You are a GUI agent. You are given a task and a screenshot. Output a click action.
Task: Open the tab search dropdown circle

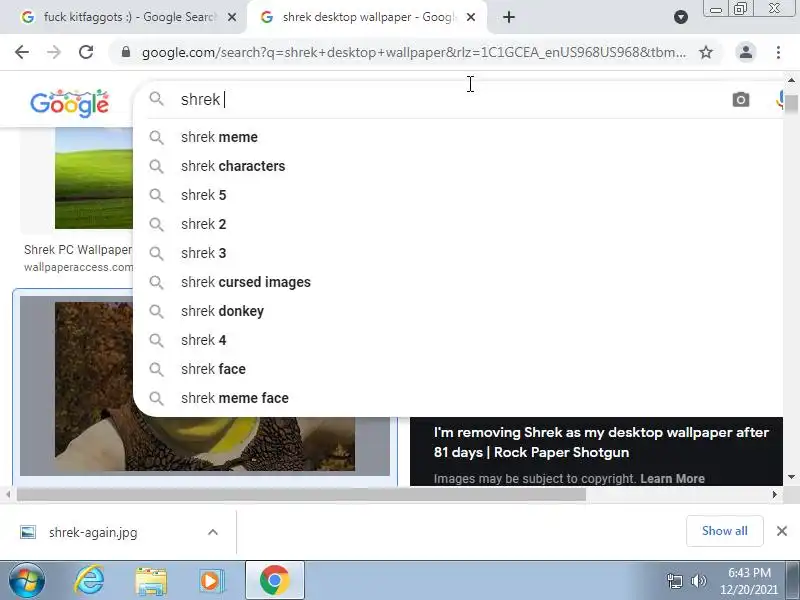[681, 17]
